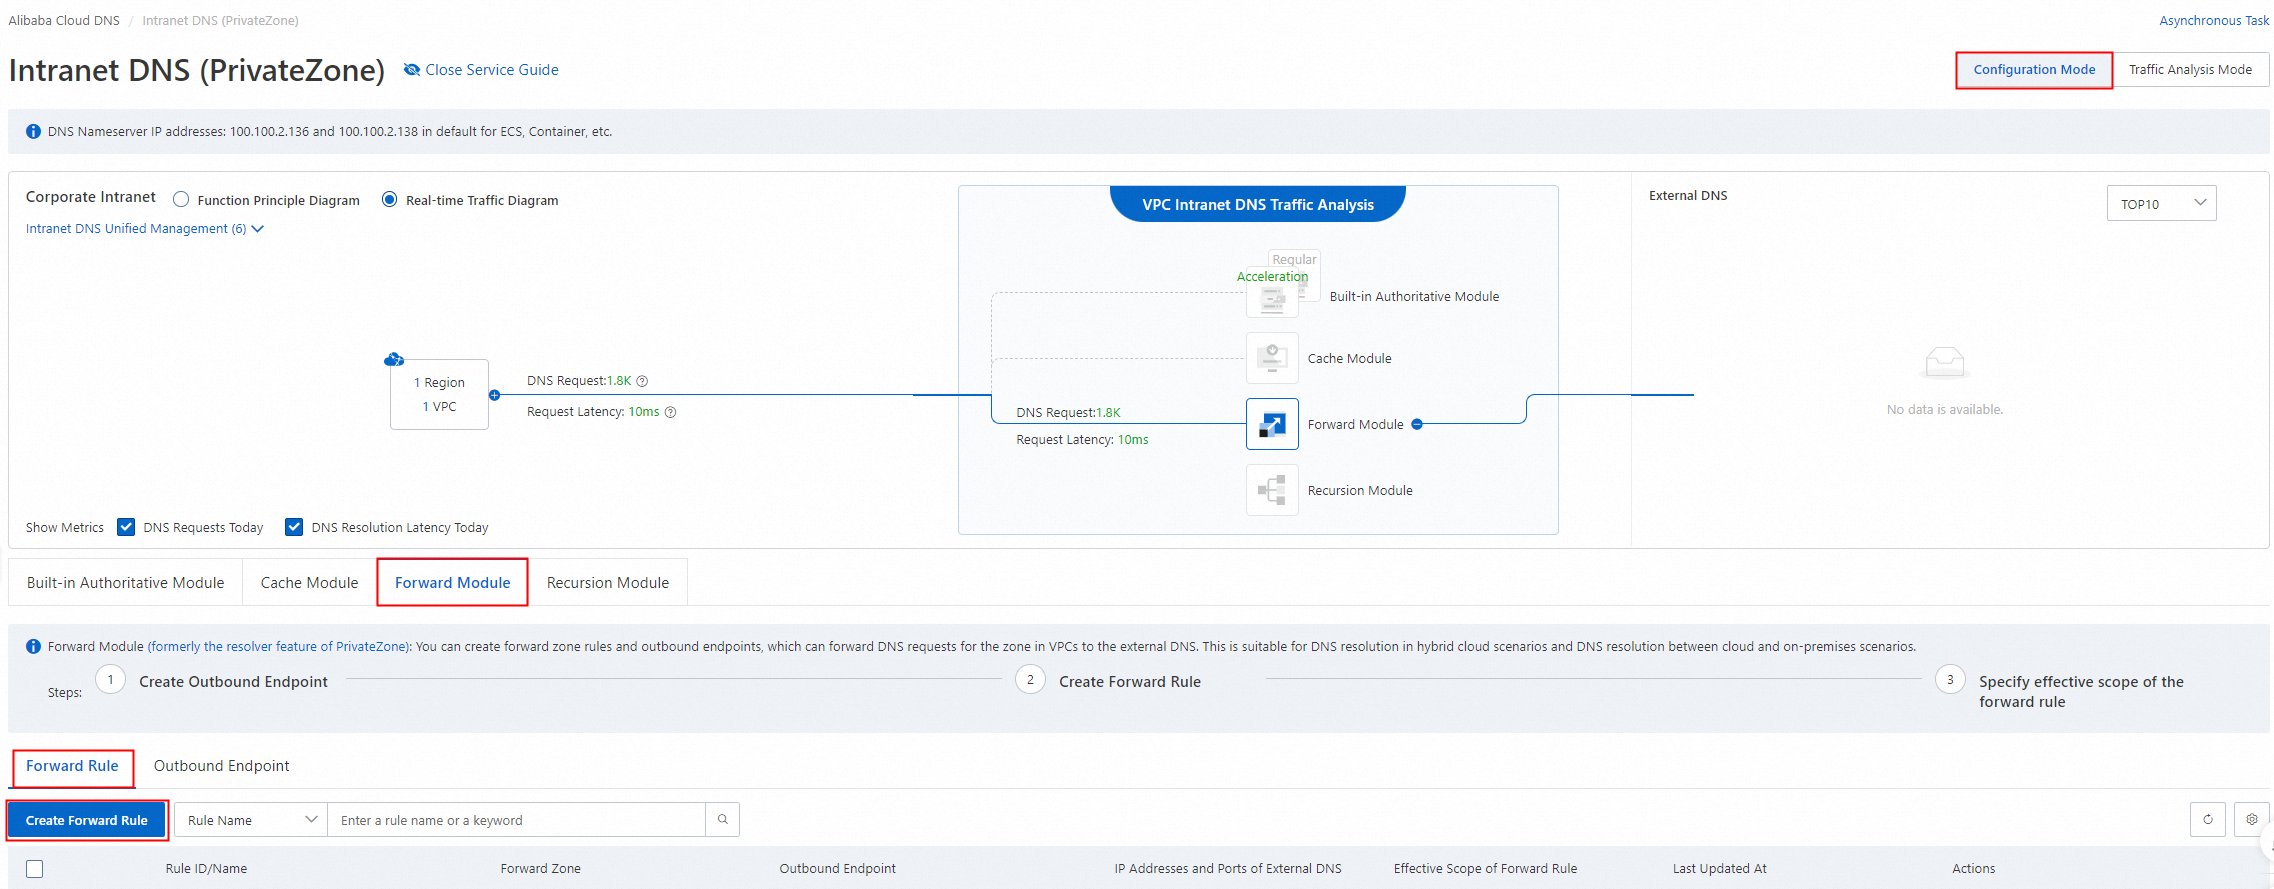
Task: Switch to Configuration Mode
Action: (2034, 70)
